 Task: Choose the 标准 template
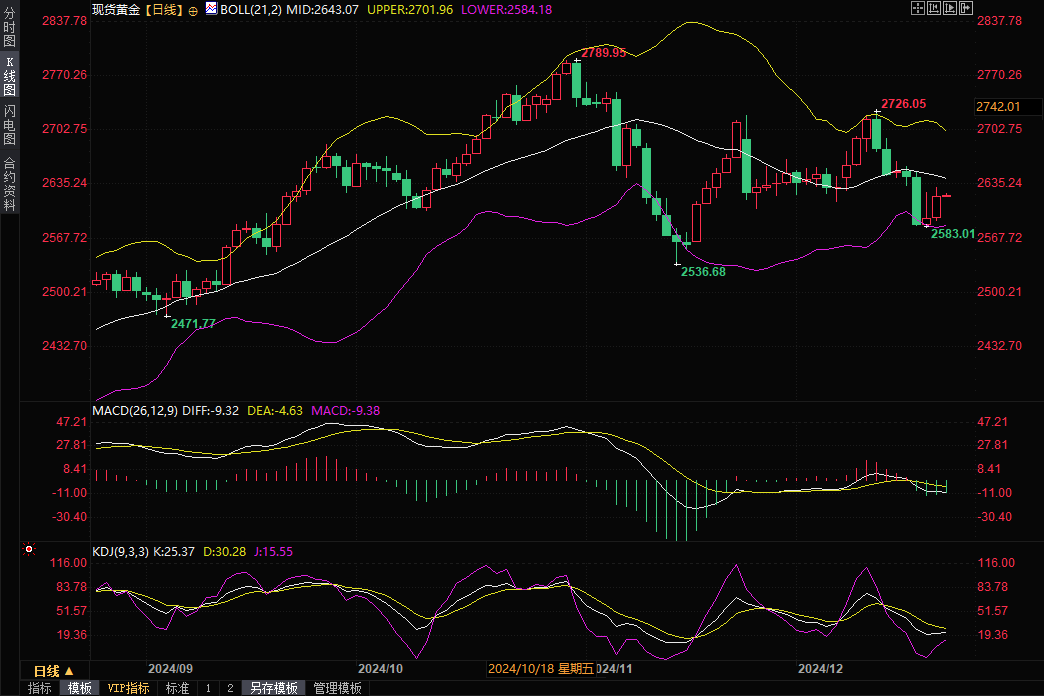177,688
